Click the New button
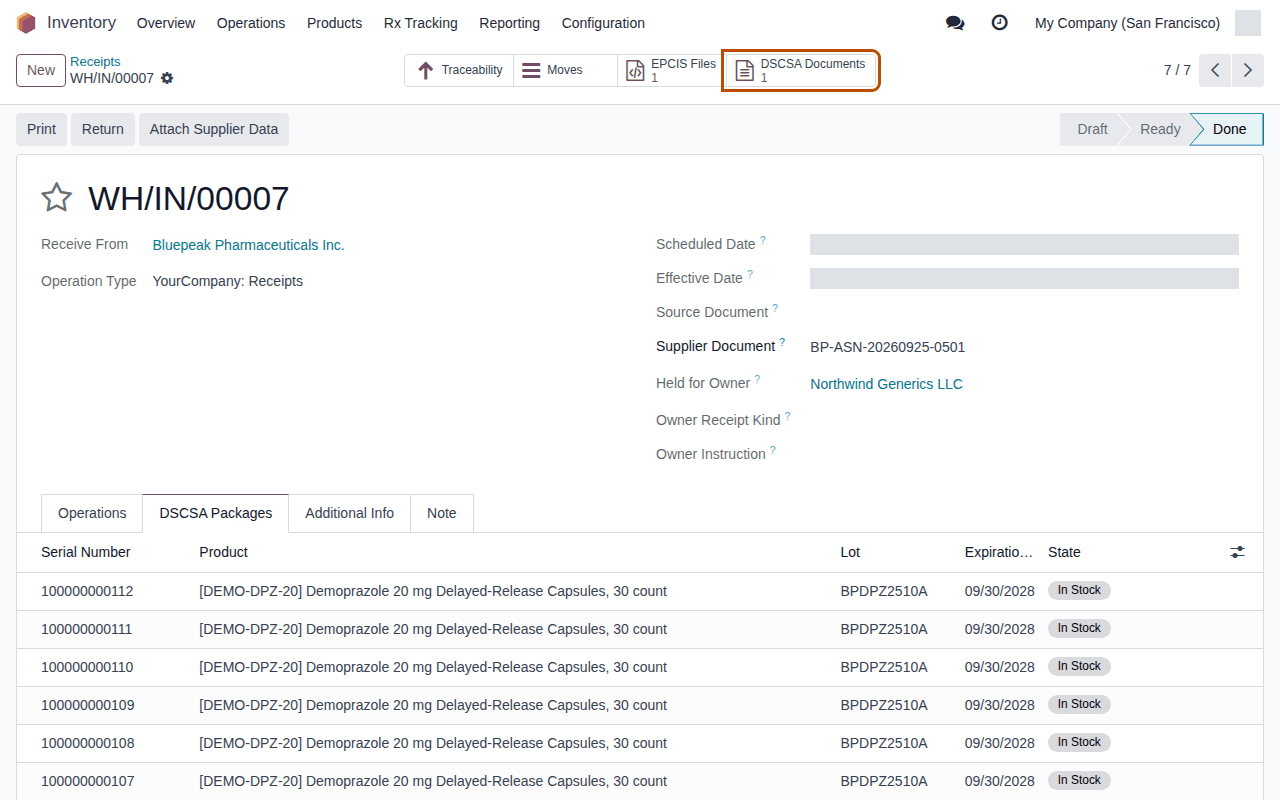The image size is (1280, 800). [x=41, y=70]
